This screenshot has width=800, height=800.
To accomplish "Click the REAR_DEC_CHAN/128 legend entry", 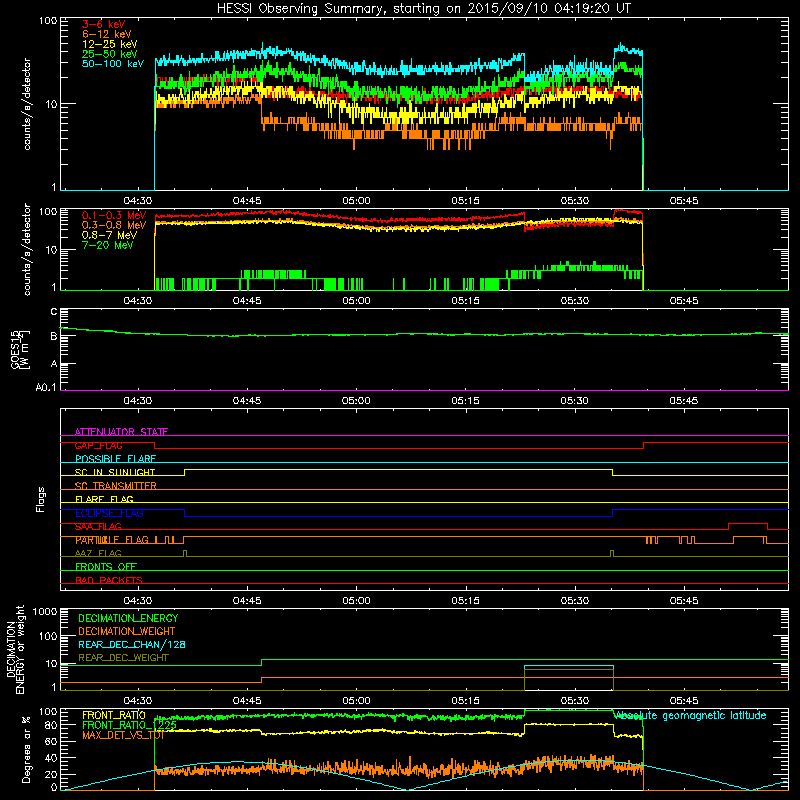I will [x=132, y=644].
